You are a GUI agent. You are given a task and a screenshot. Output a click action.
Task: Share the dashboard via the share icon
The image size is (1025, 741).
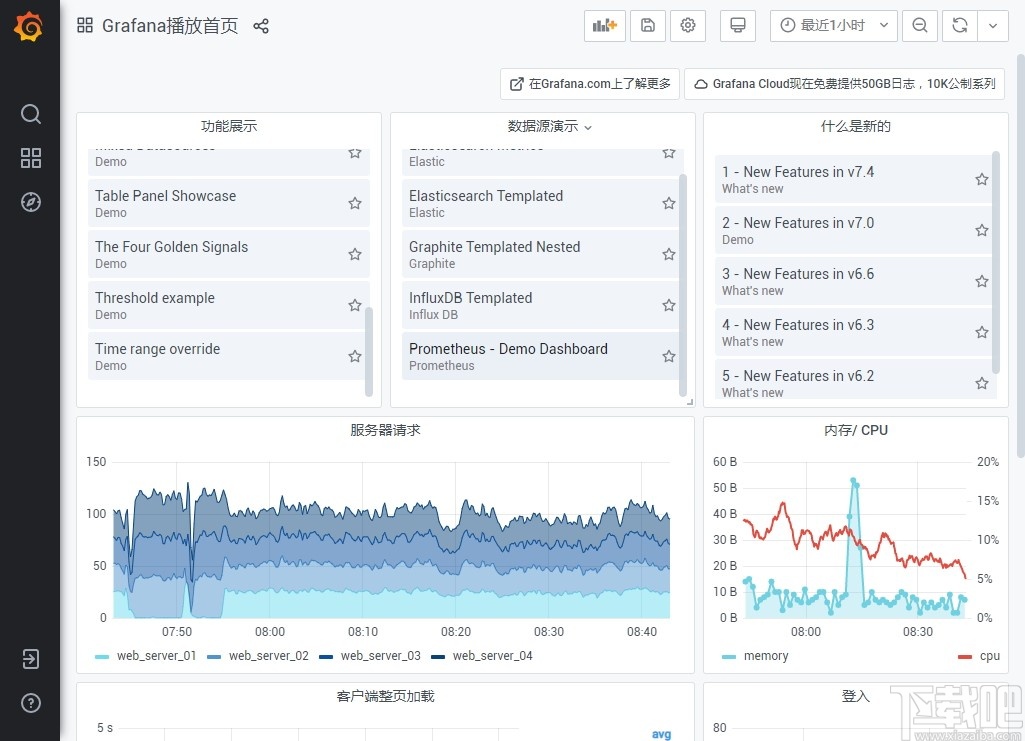(261, 26)
